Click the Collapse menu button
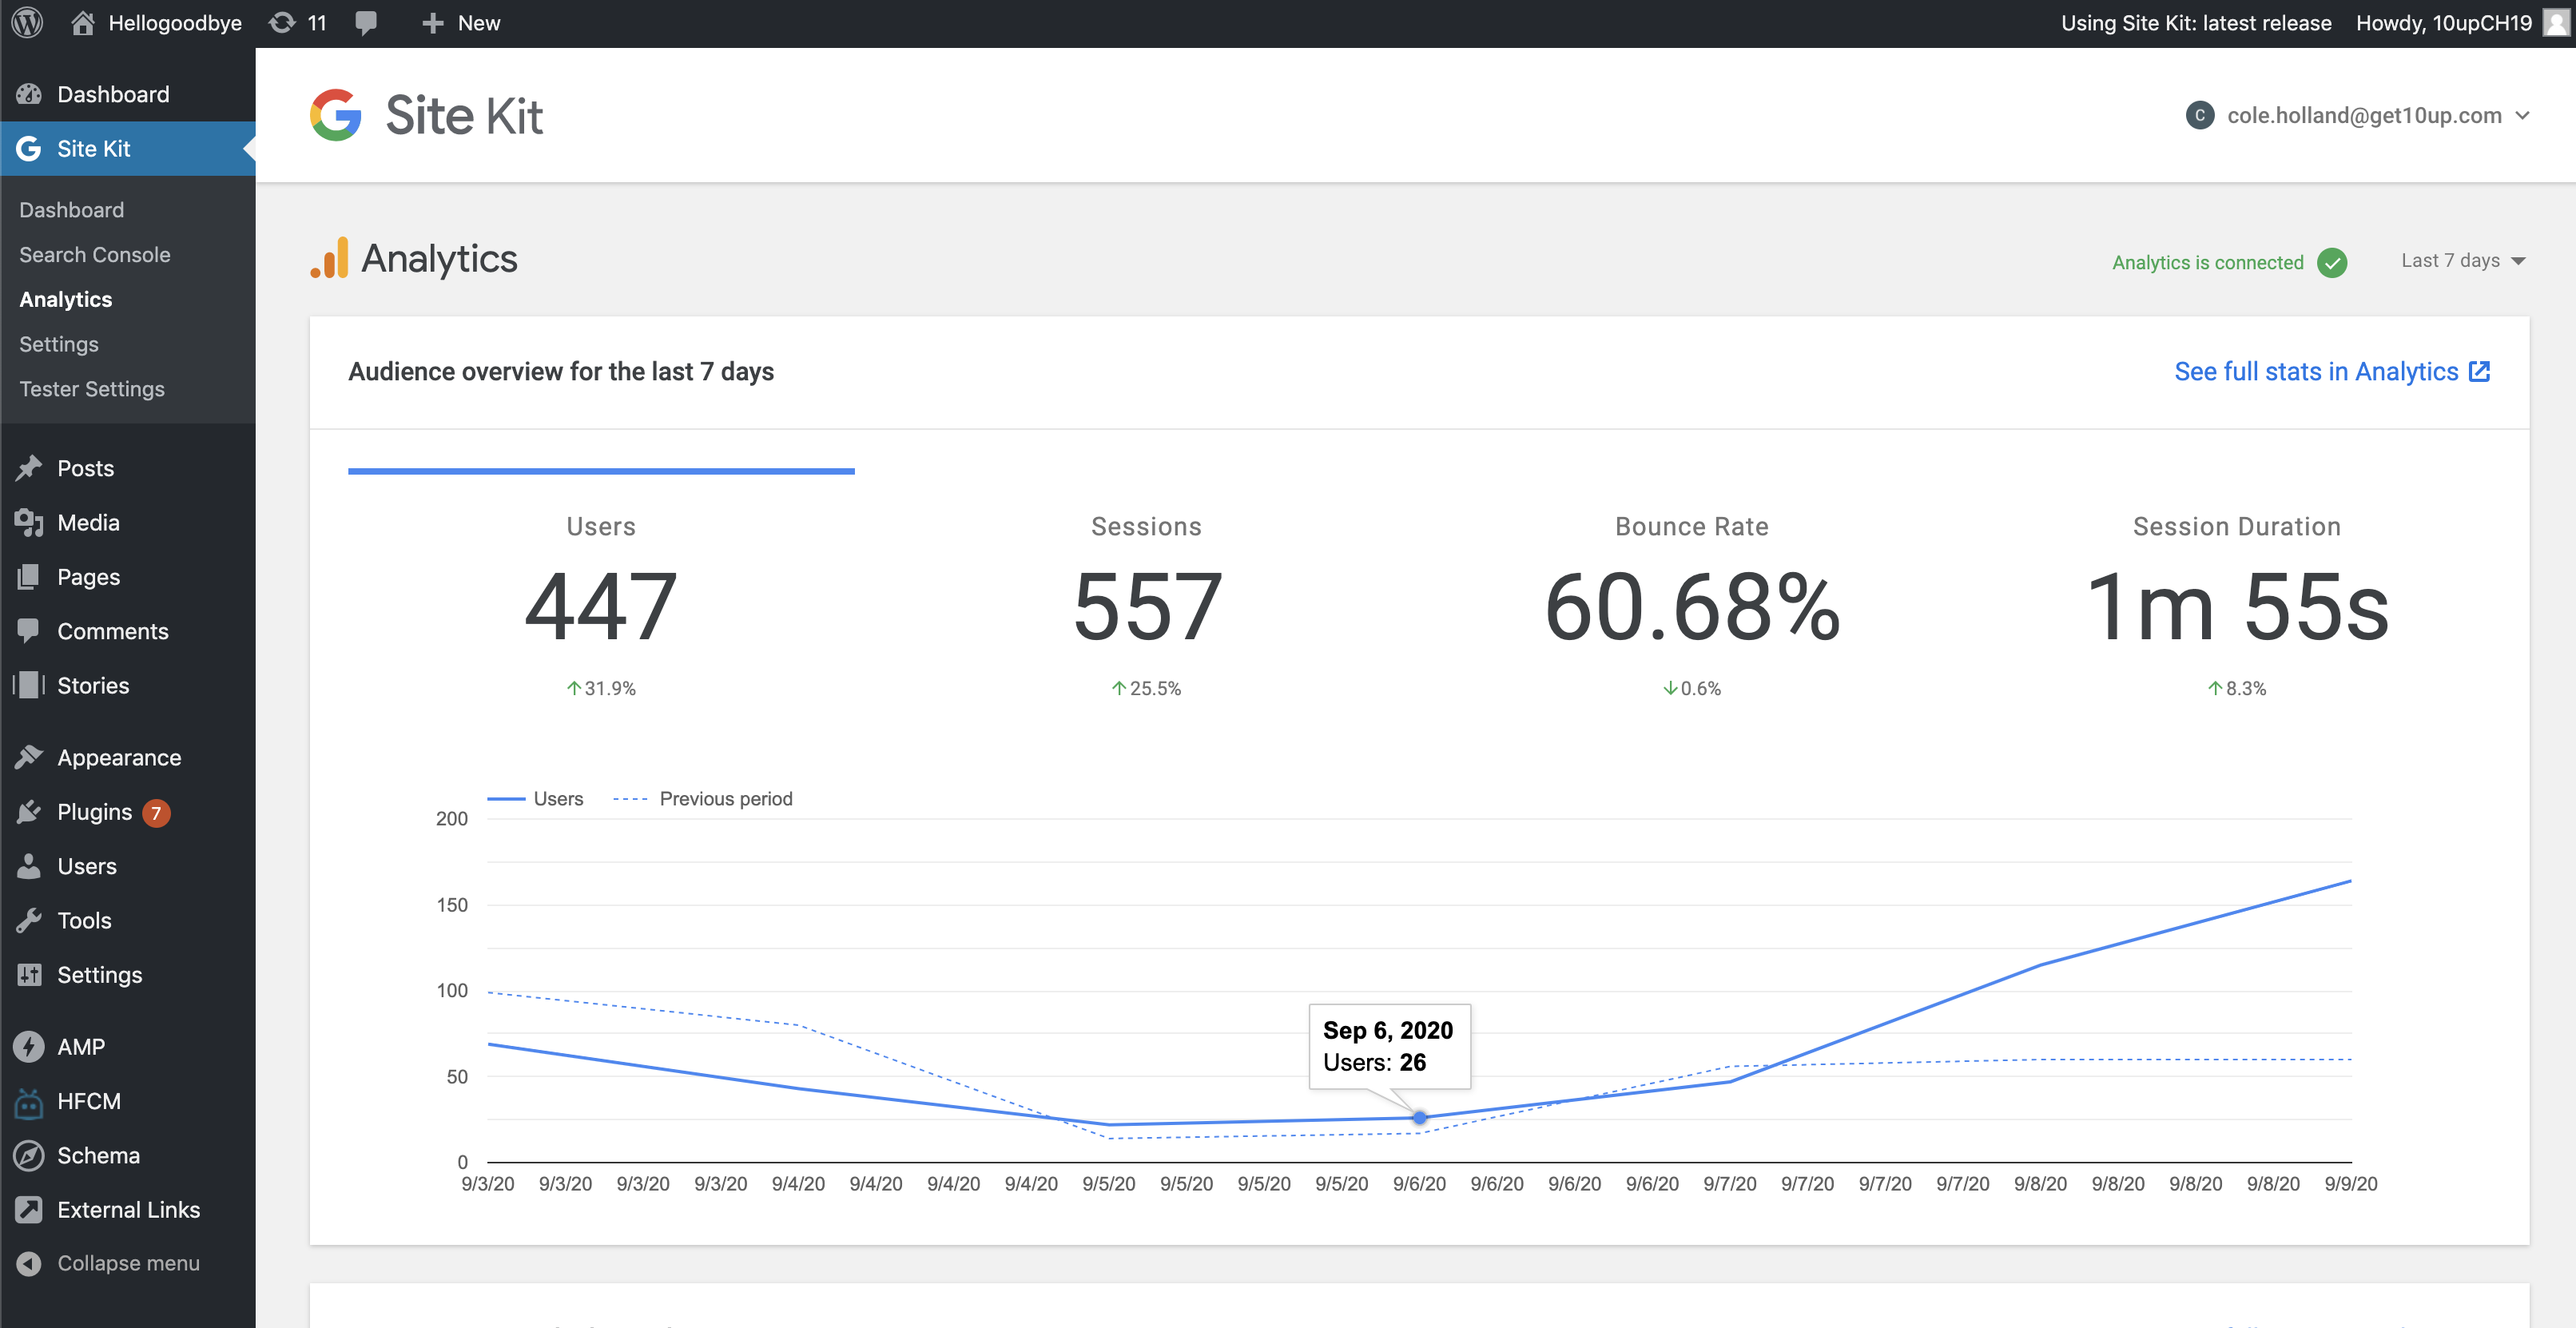This screenshot has height=1328, width=2576. click(x=128, y=1264)
